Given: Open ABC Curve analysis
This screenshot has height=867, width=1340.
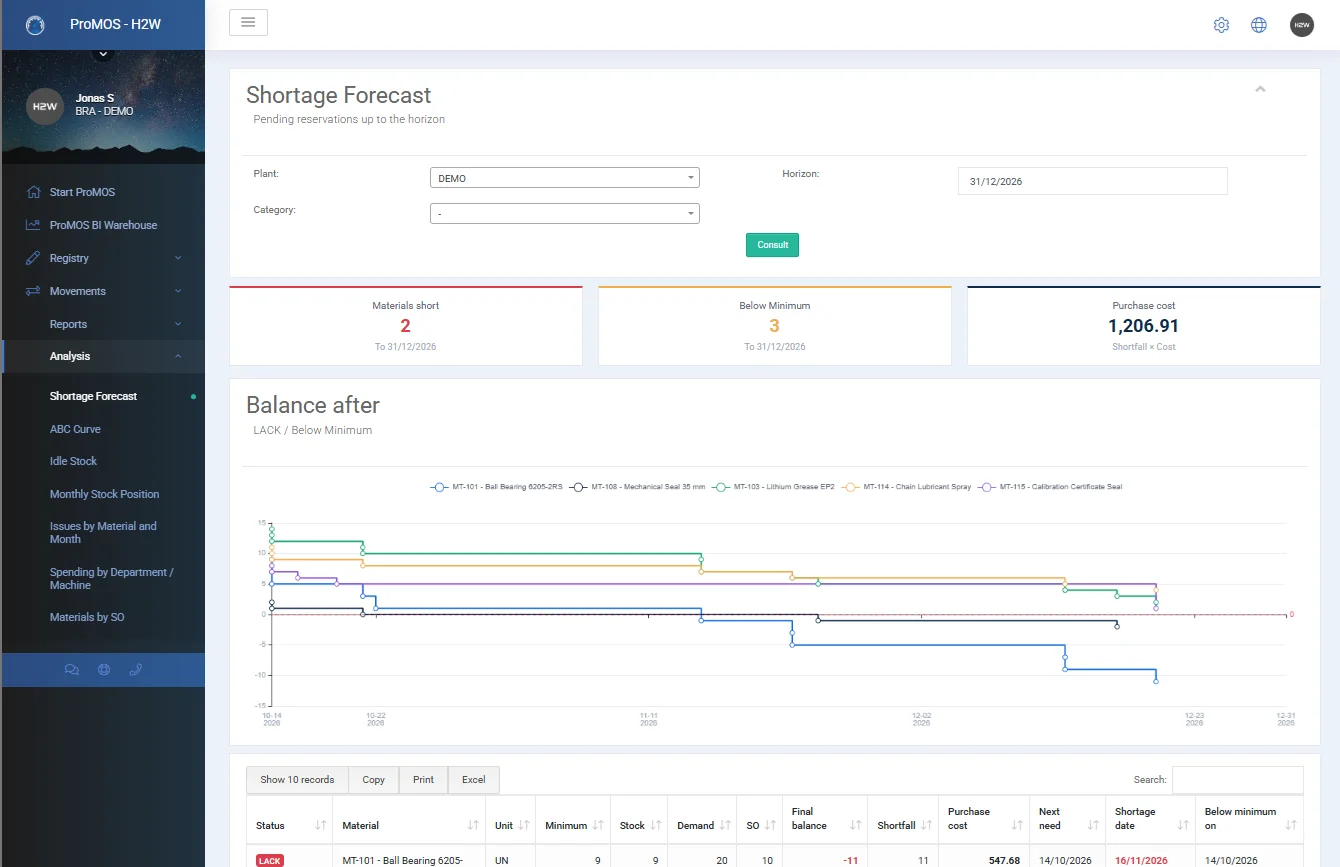Looking at the screenshot, I should coord(75,429).
